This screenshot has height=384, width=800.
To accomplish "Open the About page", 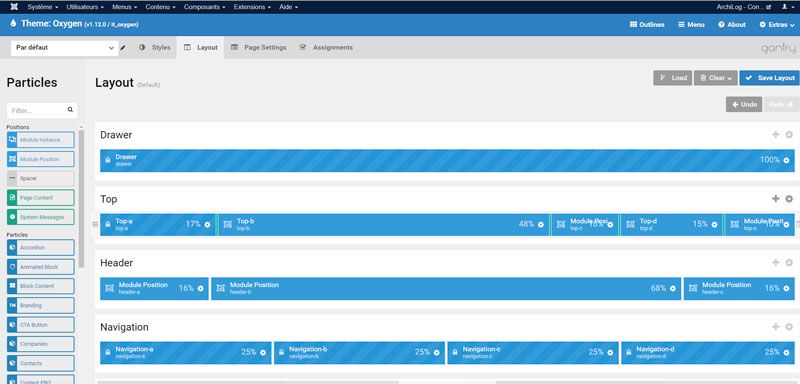I will coord(732,24).
